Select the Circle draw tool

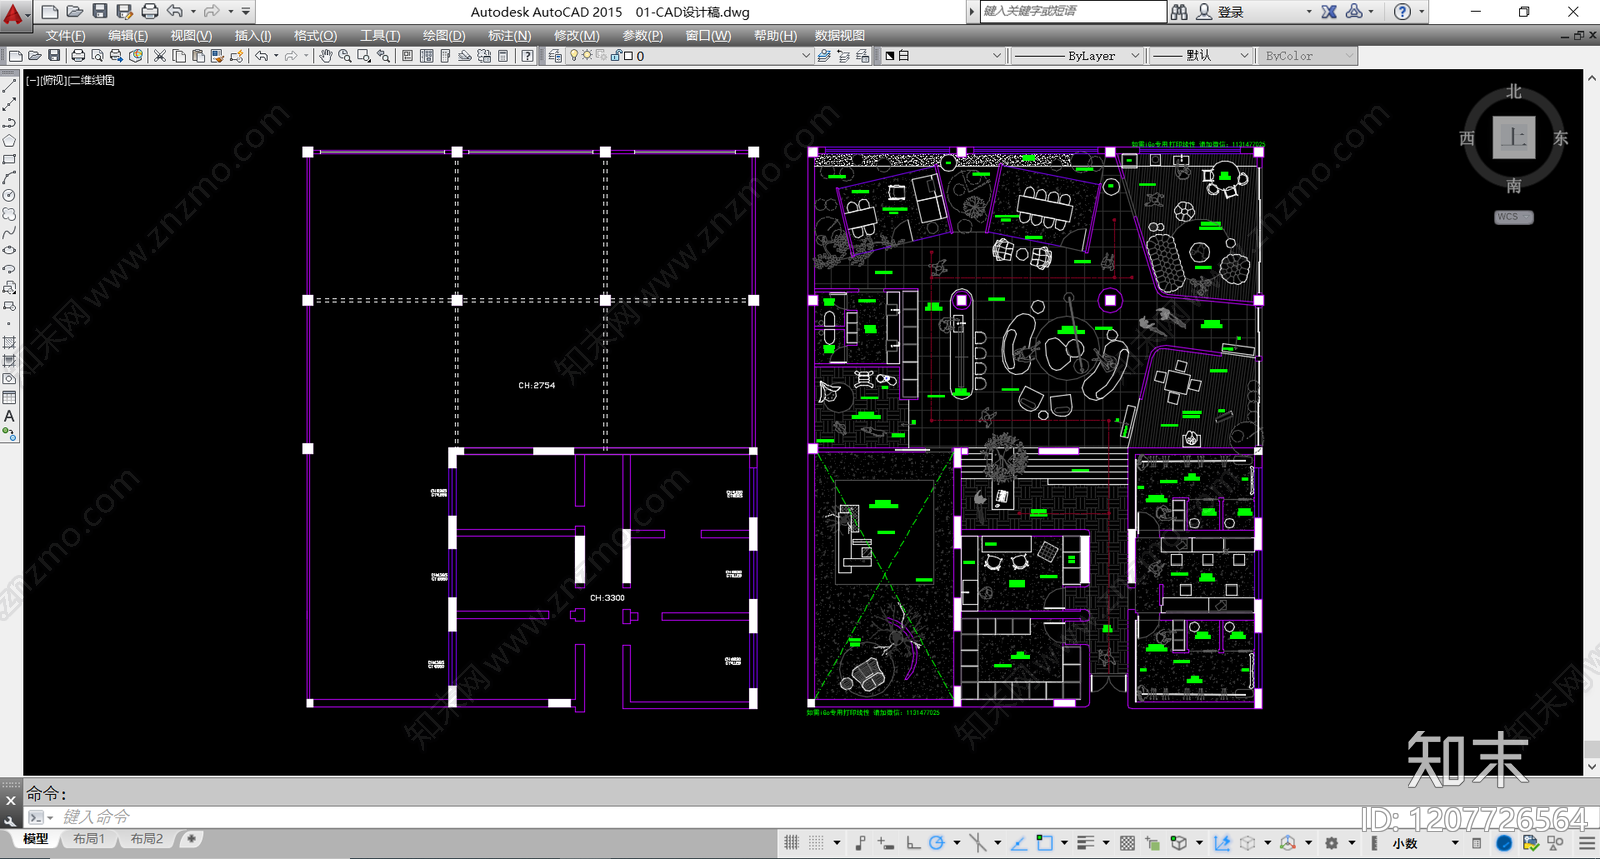[9, 196]
